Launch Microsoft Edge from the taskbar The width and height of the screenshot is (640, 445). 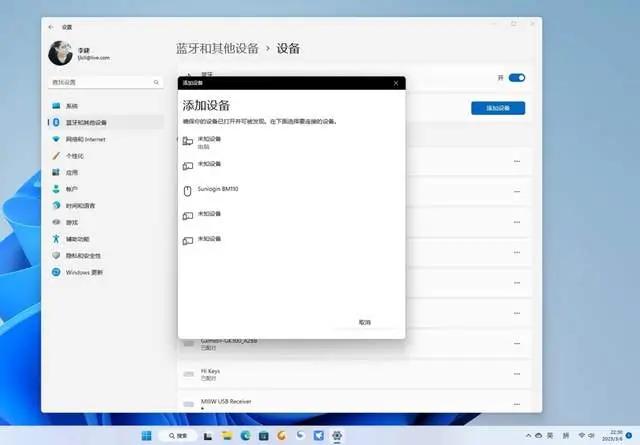pyautogui.click(x=245, y=436)
